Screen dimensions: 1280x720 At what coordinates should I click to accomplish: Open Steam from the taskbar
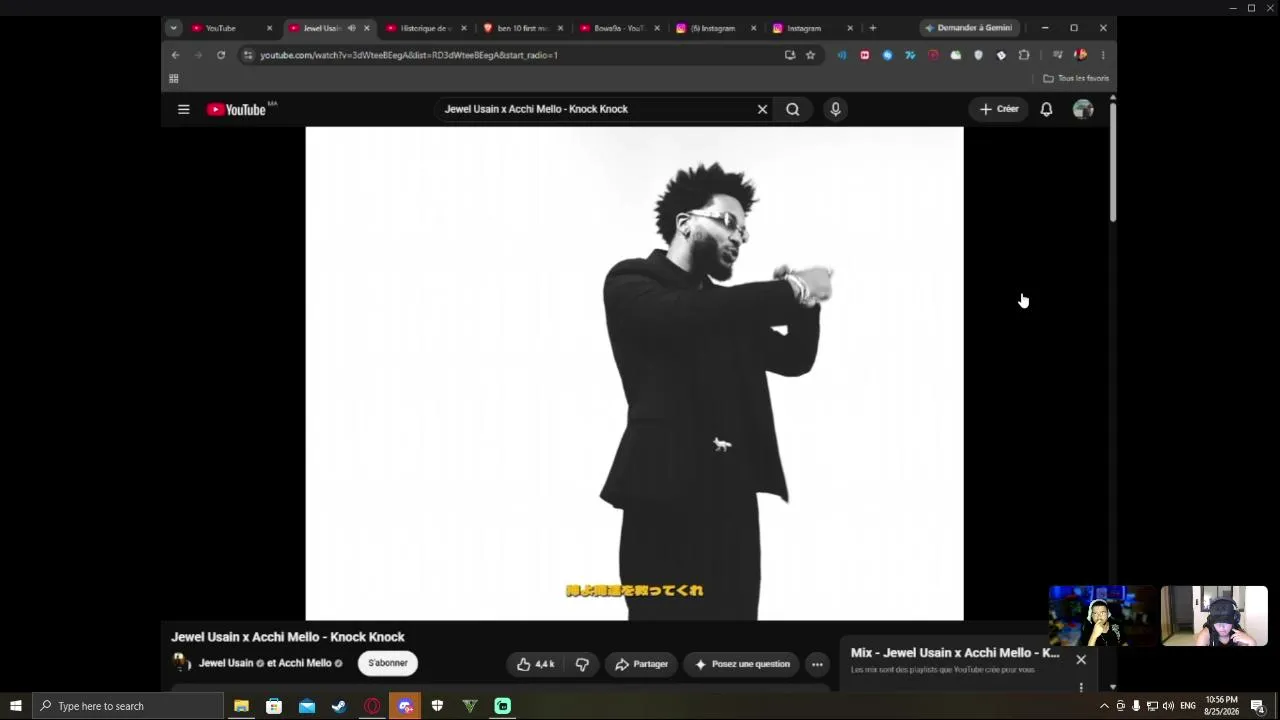tap(339, 706)
